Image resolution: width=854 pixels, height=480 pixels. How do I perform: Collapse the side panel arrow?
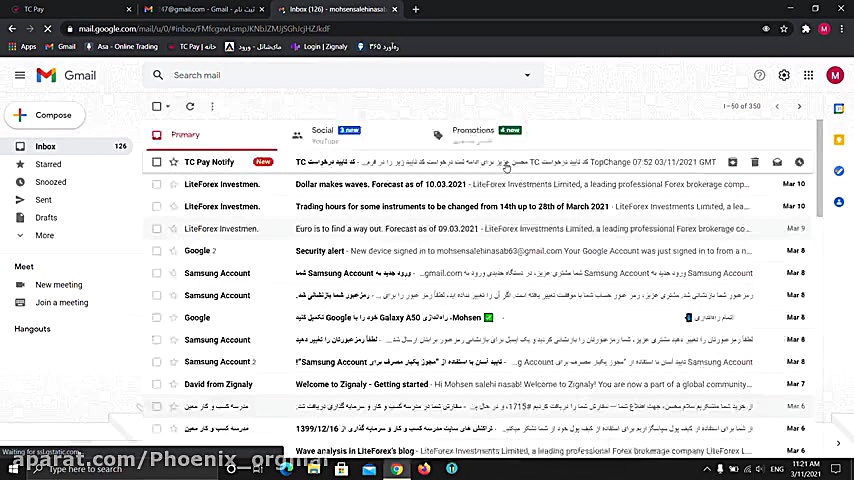(838, 443)
